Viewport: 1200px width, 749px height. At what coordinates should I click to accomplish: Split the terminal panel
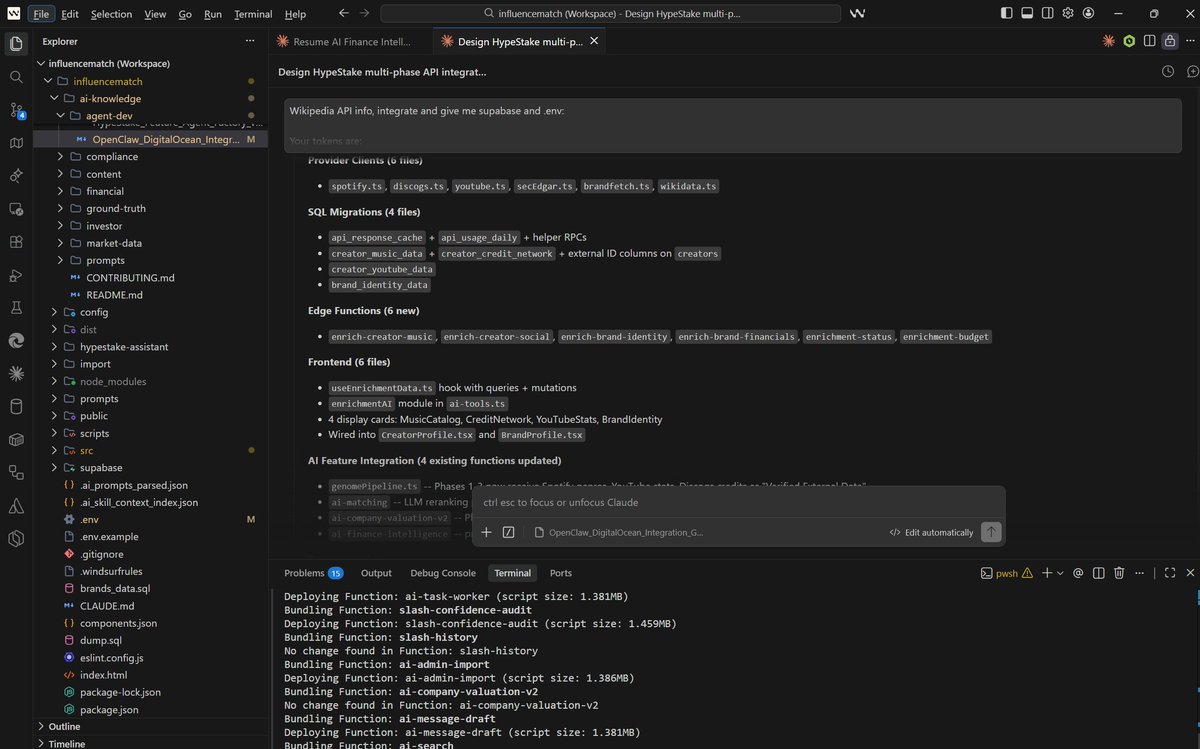click(x=1099, y=573)
